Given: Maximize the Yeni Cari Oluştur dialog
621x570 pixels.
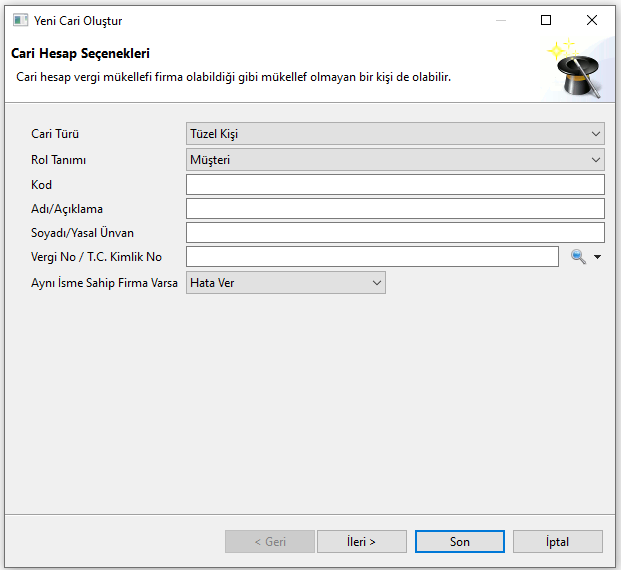Looking at the screenshot, I should (x=546, y=20).
